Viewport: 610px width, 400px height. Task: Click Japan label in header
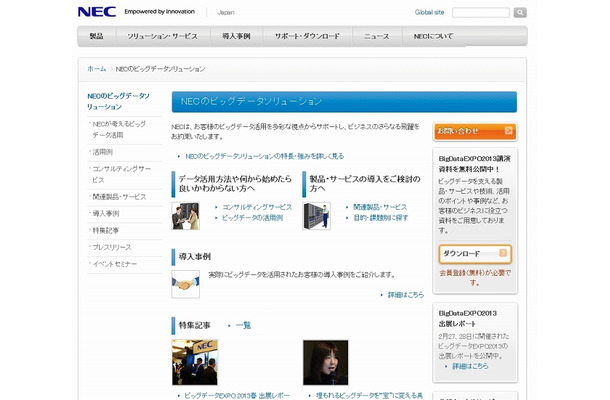point(226,12)
